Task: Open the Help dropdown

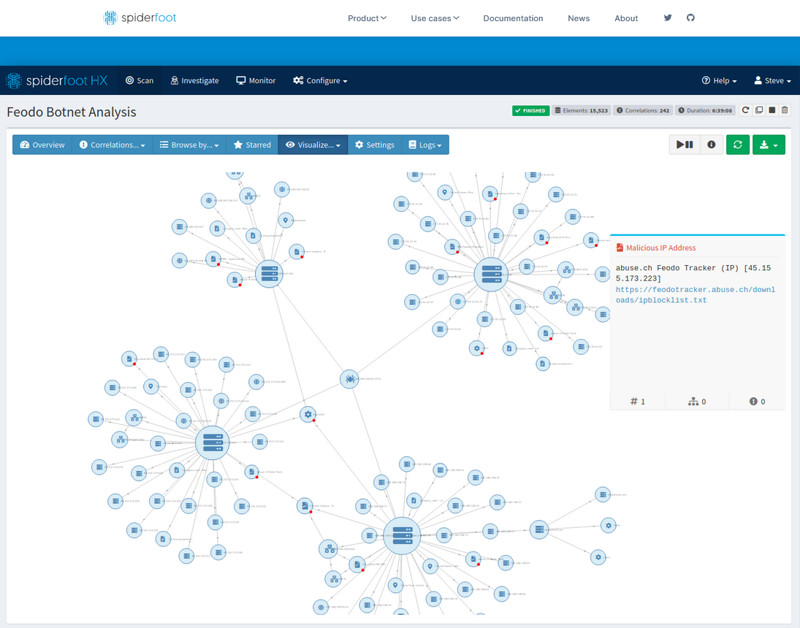Action: point(719,81)
